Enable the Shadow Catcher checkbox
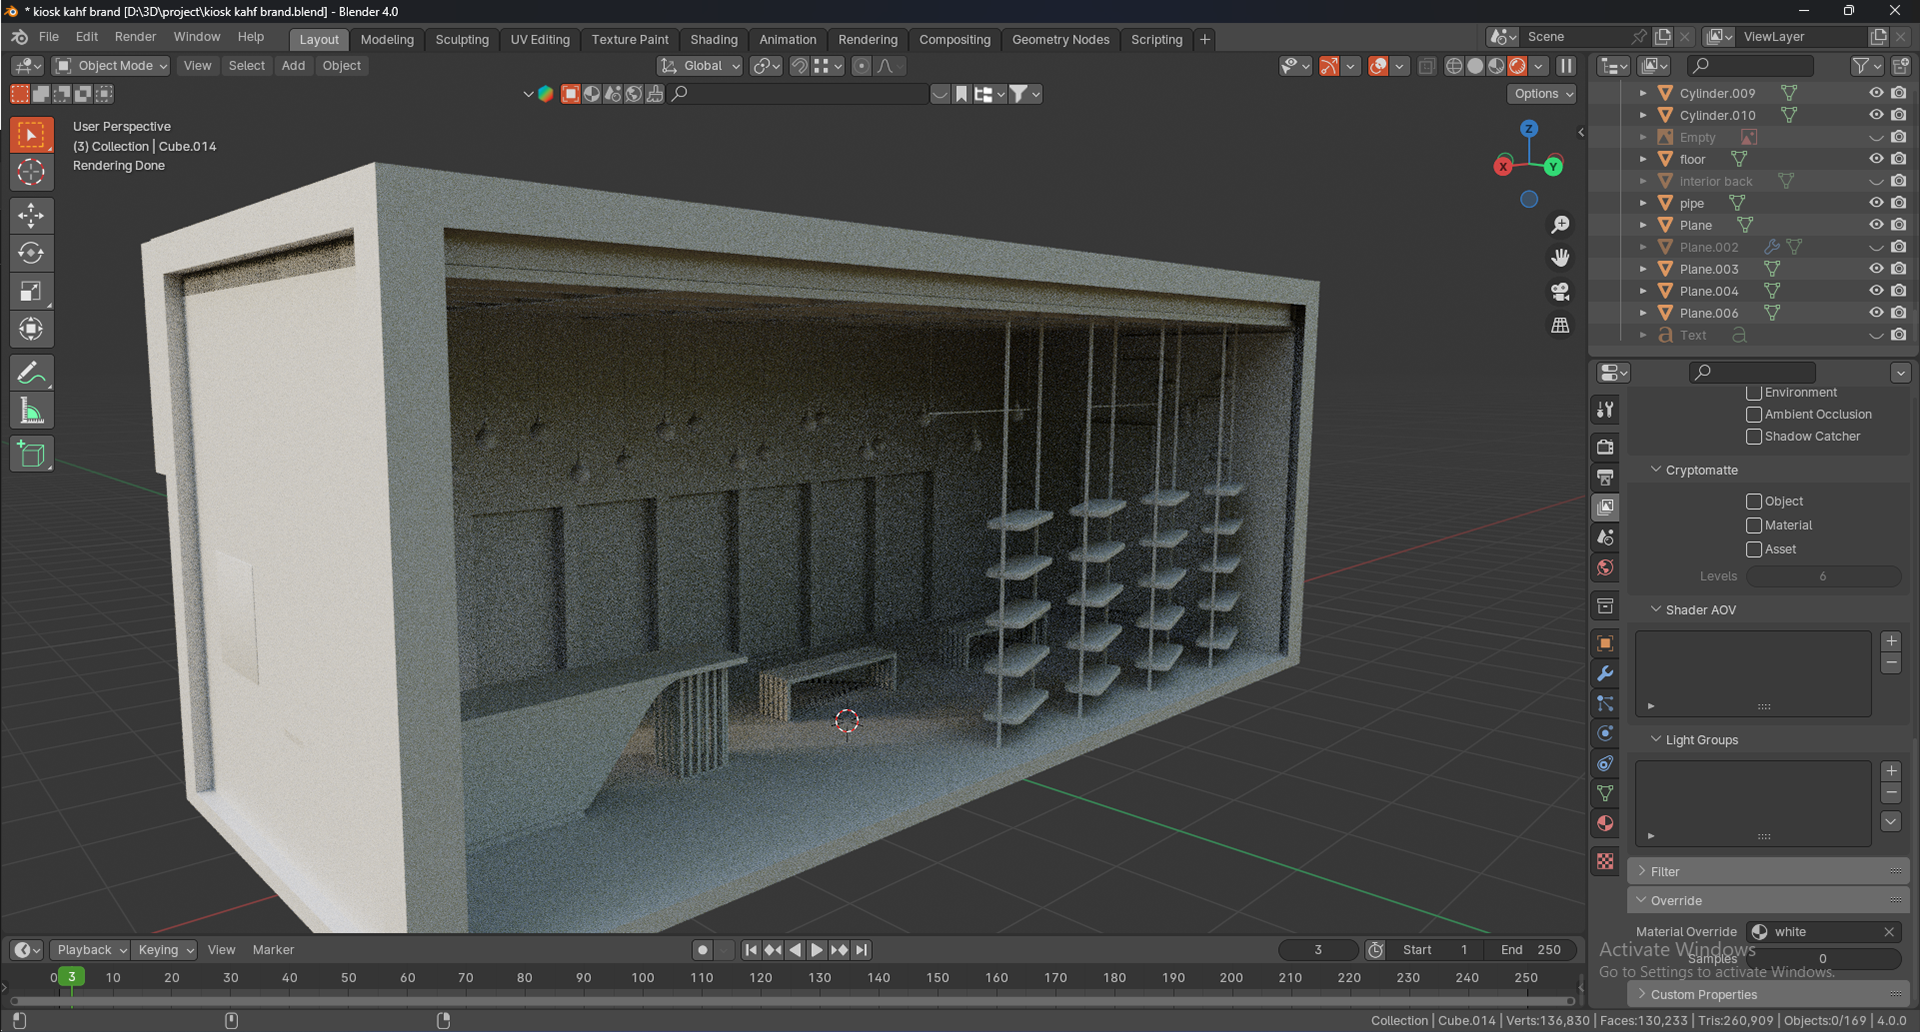The image size is (1920, 1032). point(1754,437)
